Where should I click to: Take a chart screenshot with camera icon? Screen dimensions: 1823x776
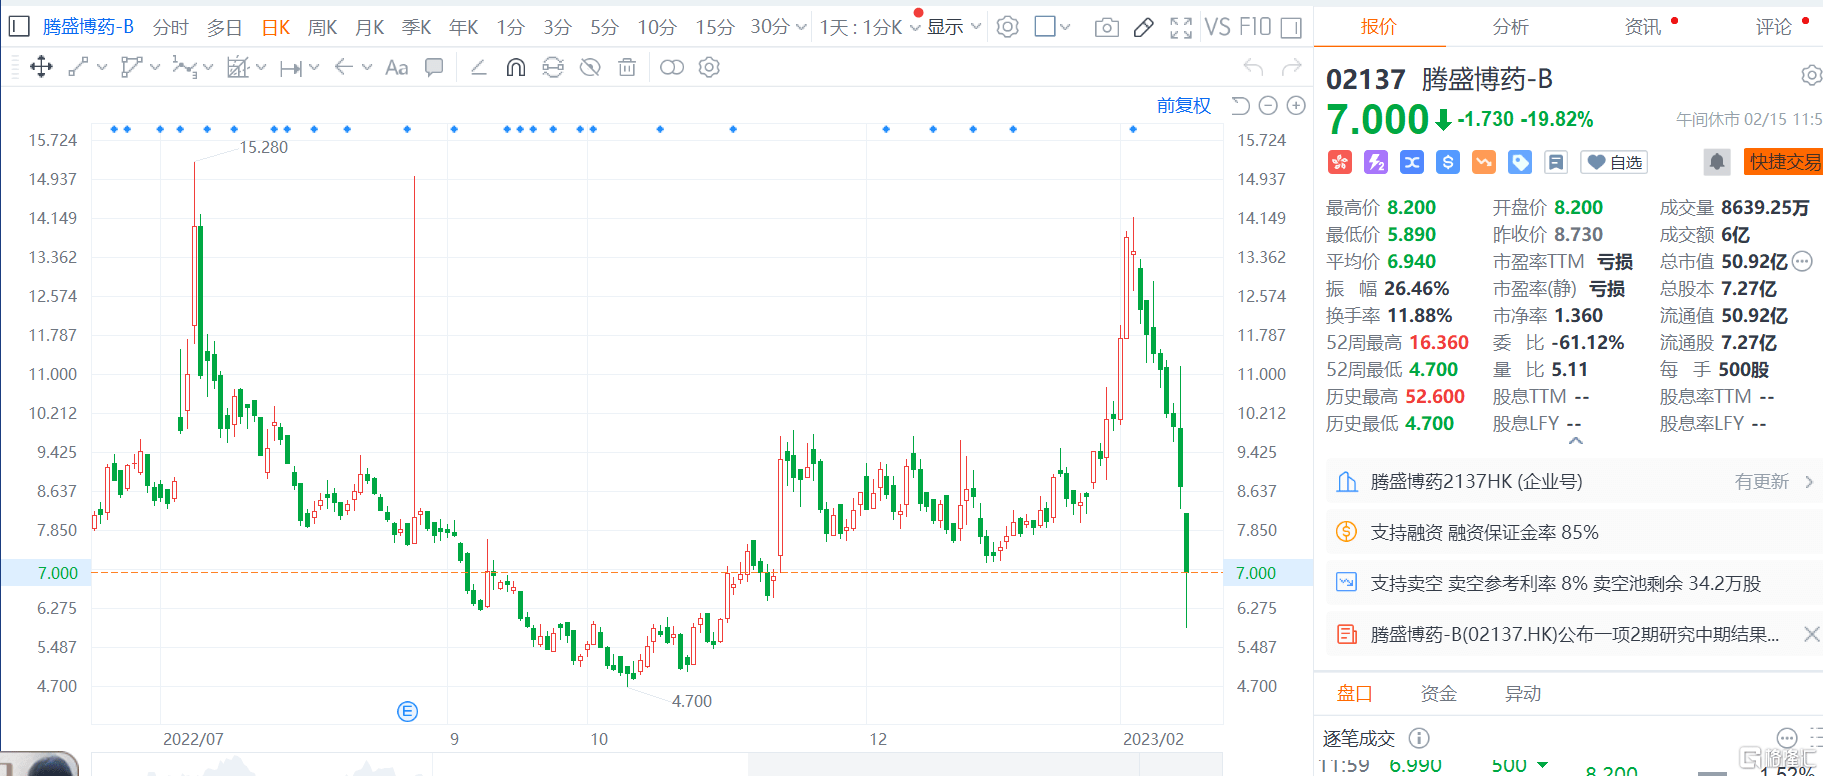tap(1106, 27)
